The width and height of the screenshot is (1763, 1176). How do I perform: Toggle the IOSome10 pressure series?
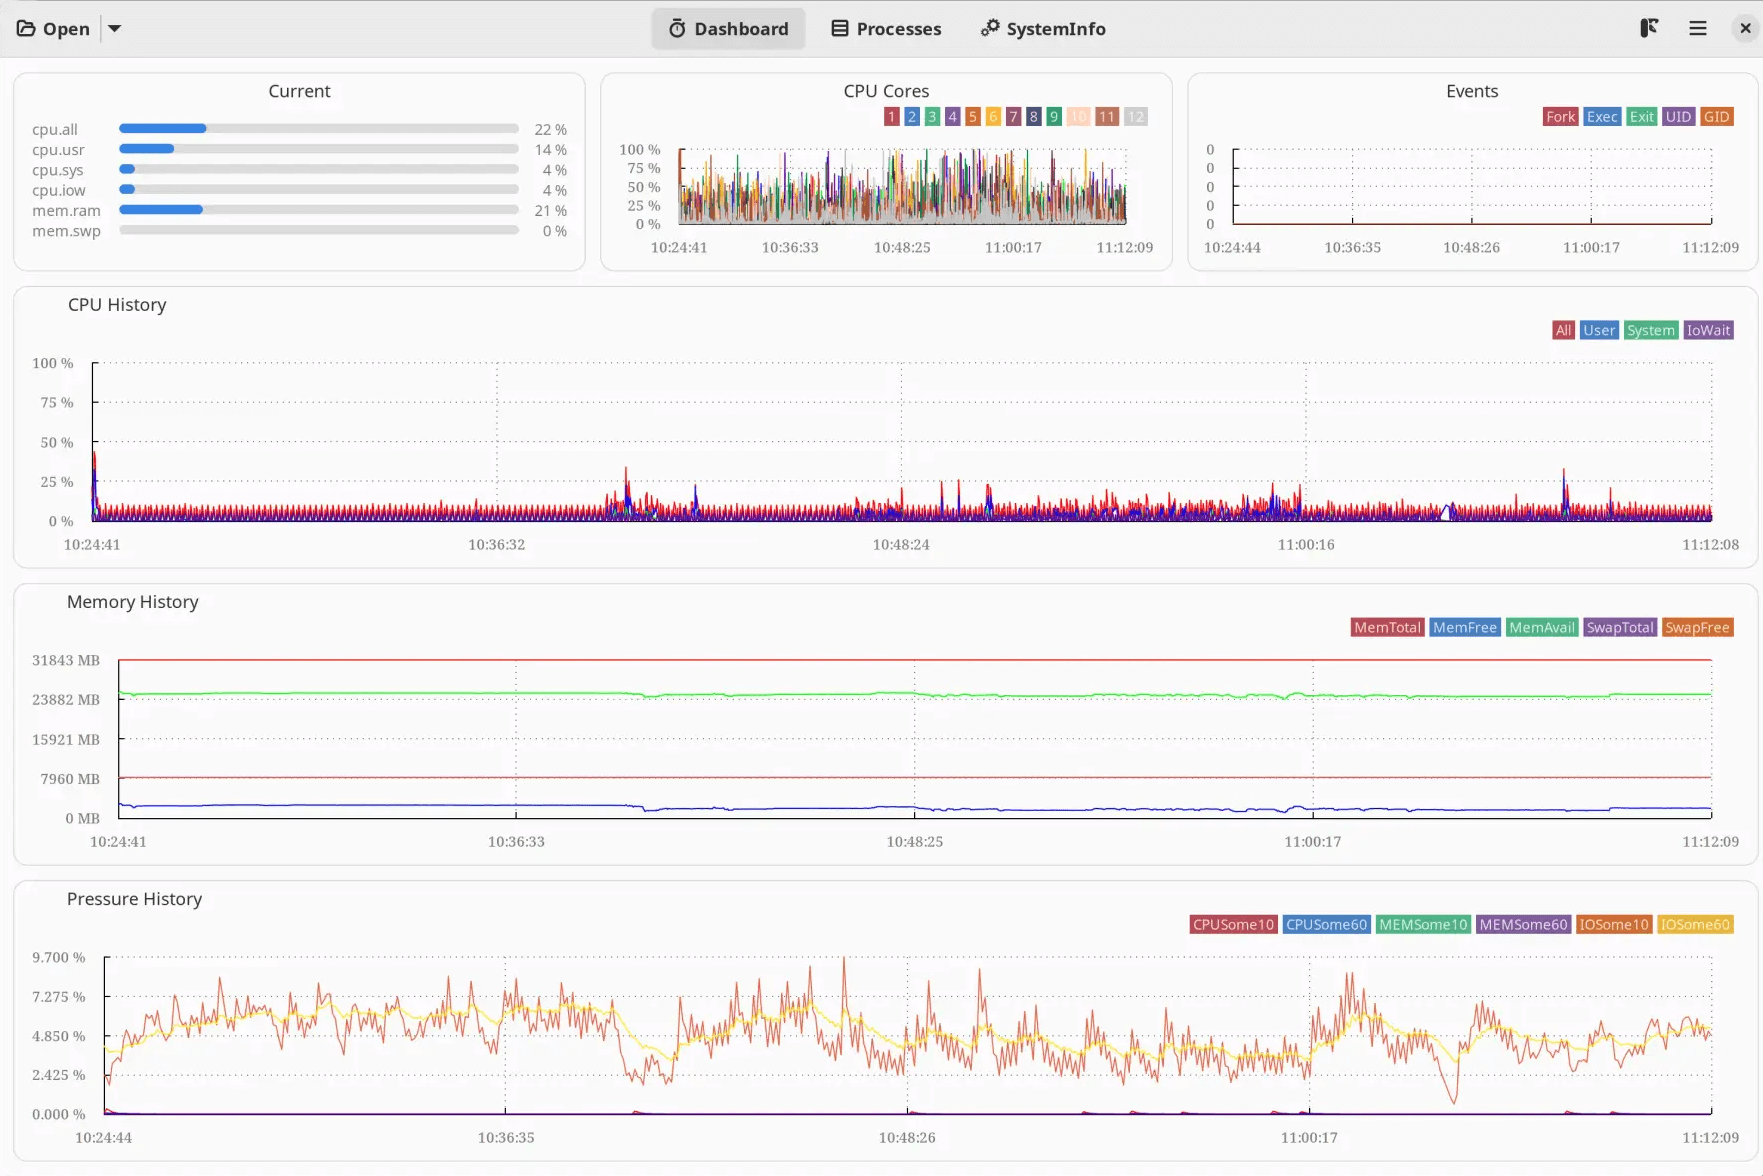pos(1614,925)
